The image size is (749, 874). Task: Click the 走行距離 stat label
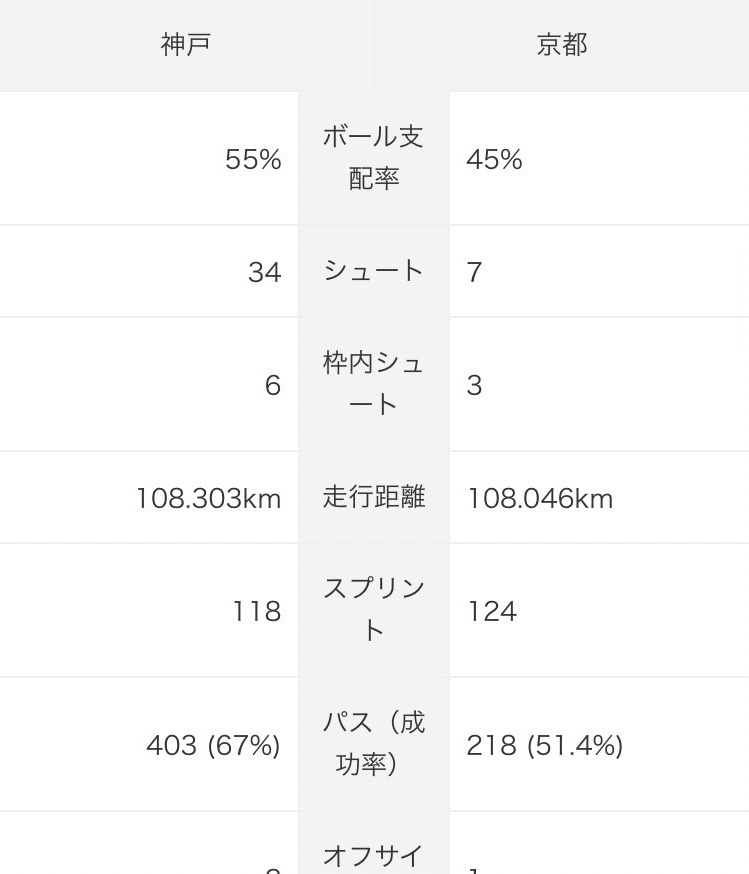(373, 497)
